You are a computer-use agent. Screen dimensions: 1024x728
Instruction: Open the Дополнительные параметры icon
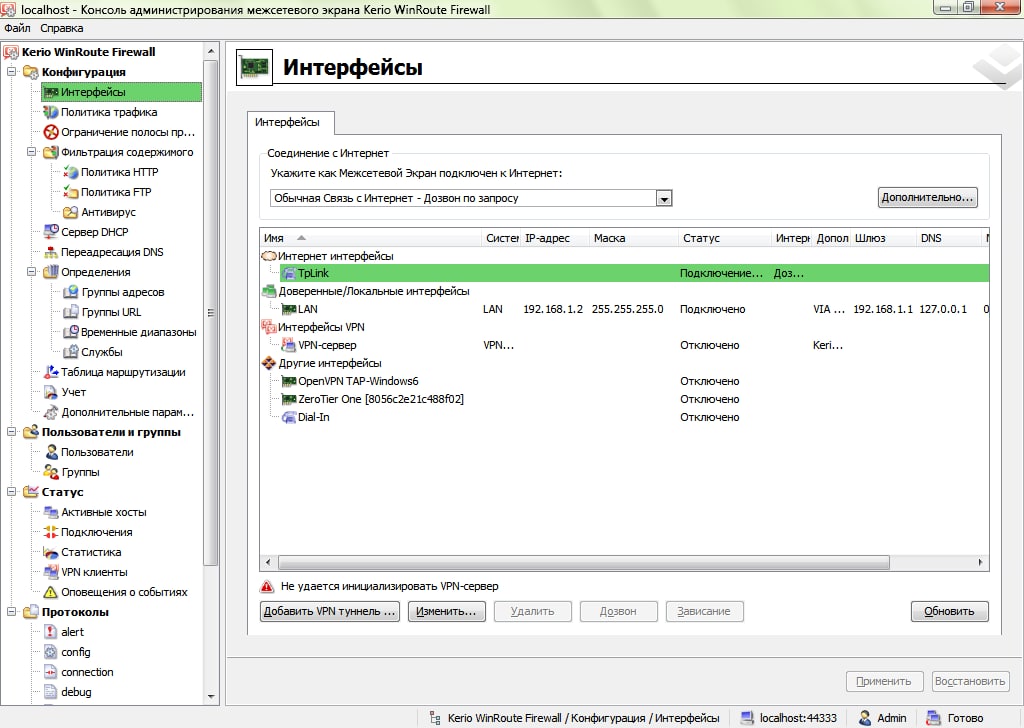[51, 413]
